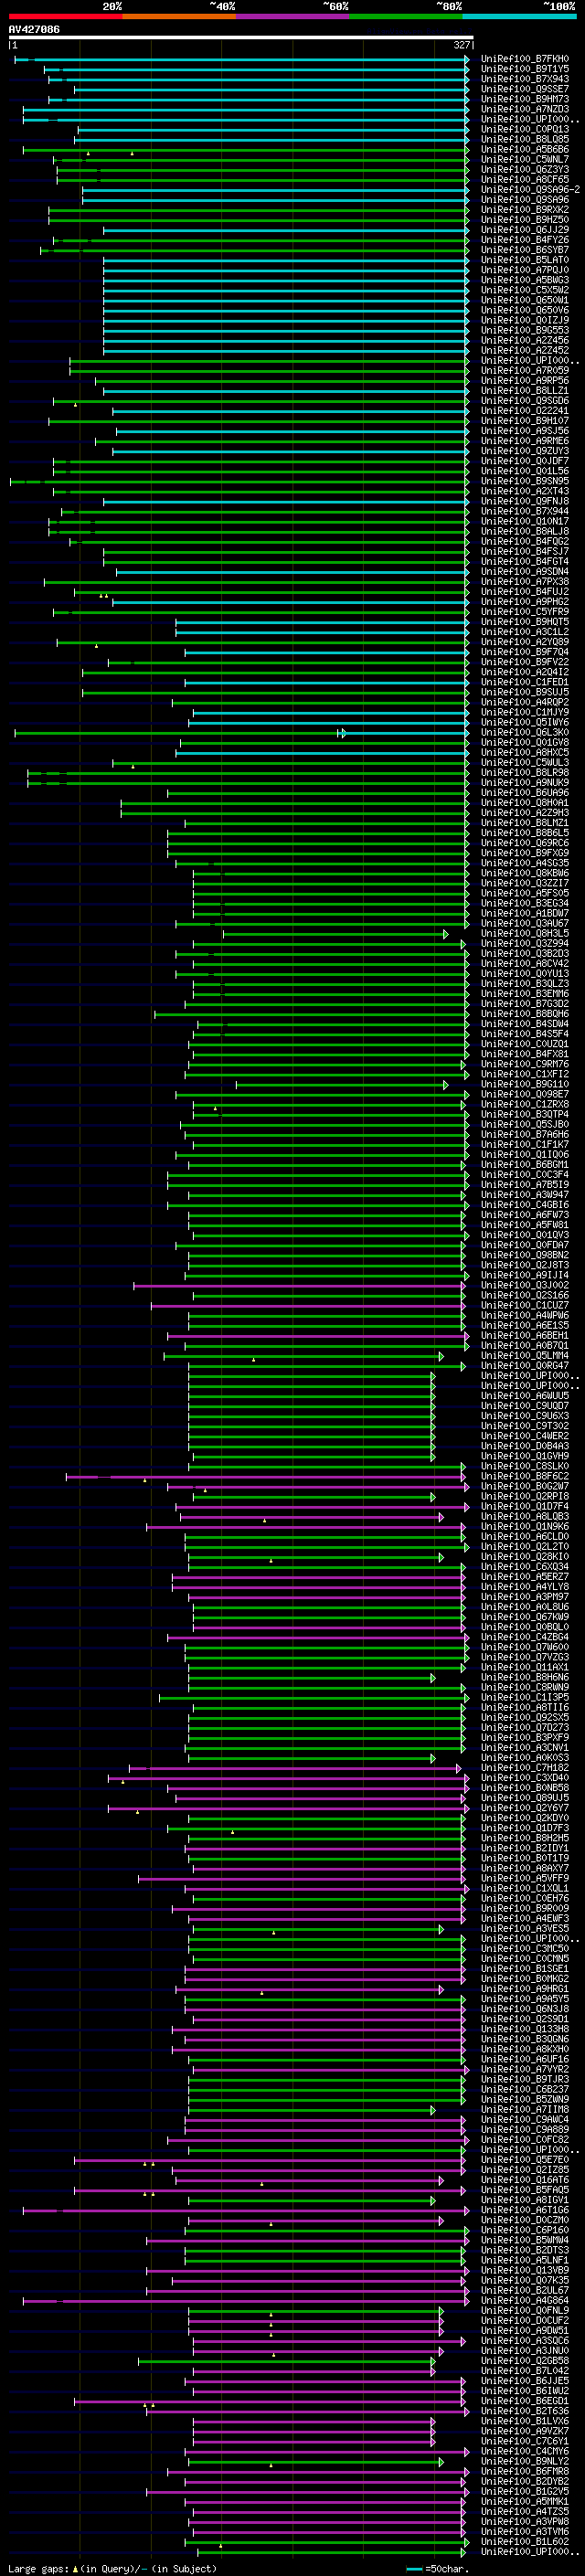This screenshot has height=2576, width=585.
Task: Select the UniRef100_B9HQT5 label
Action: 525,622
